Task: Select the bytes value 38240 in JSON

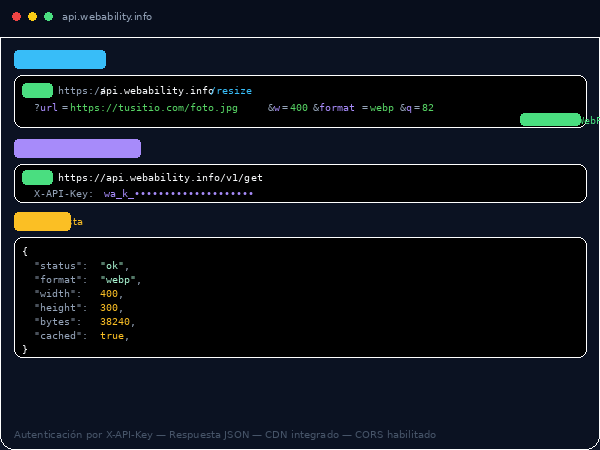Action: (116, 322)
